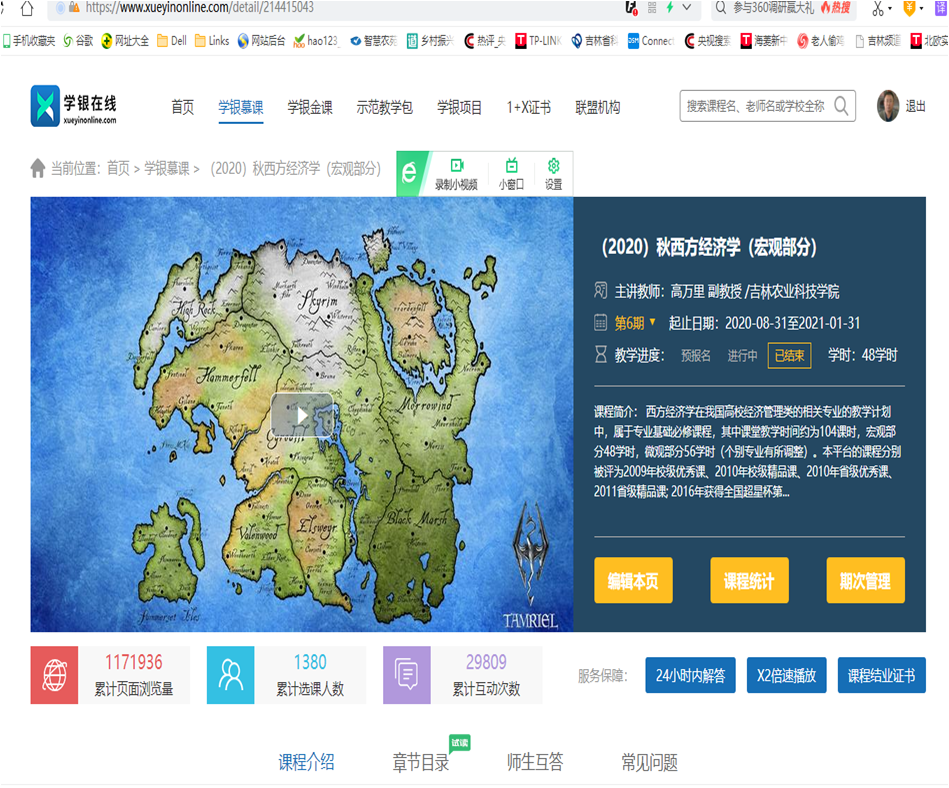Screen dimensions: 949x788
Task: Switch to the 课程介绍 tab
Action: click(x=306, y=762)
